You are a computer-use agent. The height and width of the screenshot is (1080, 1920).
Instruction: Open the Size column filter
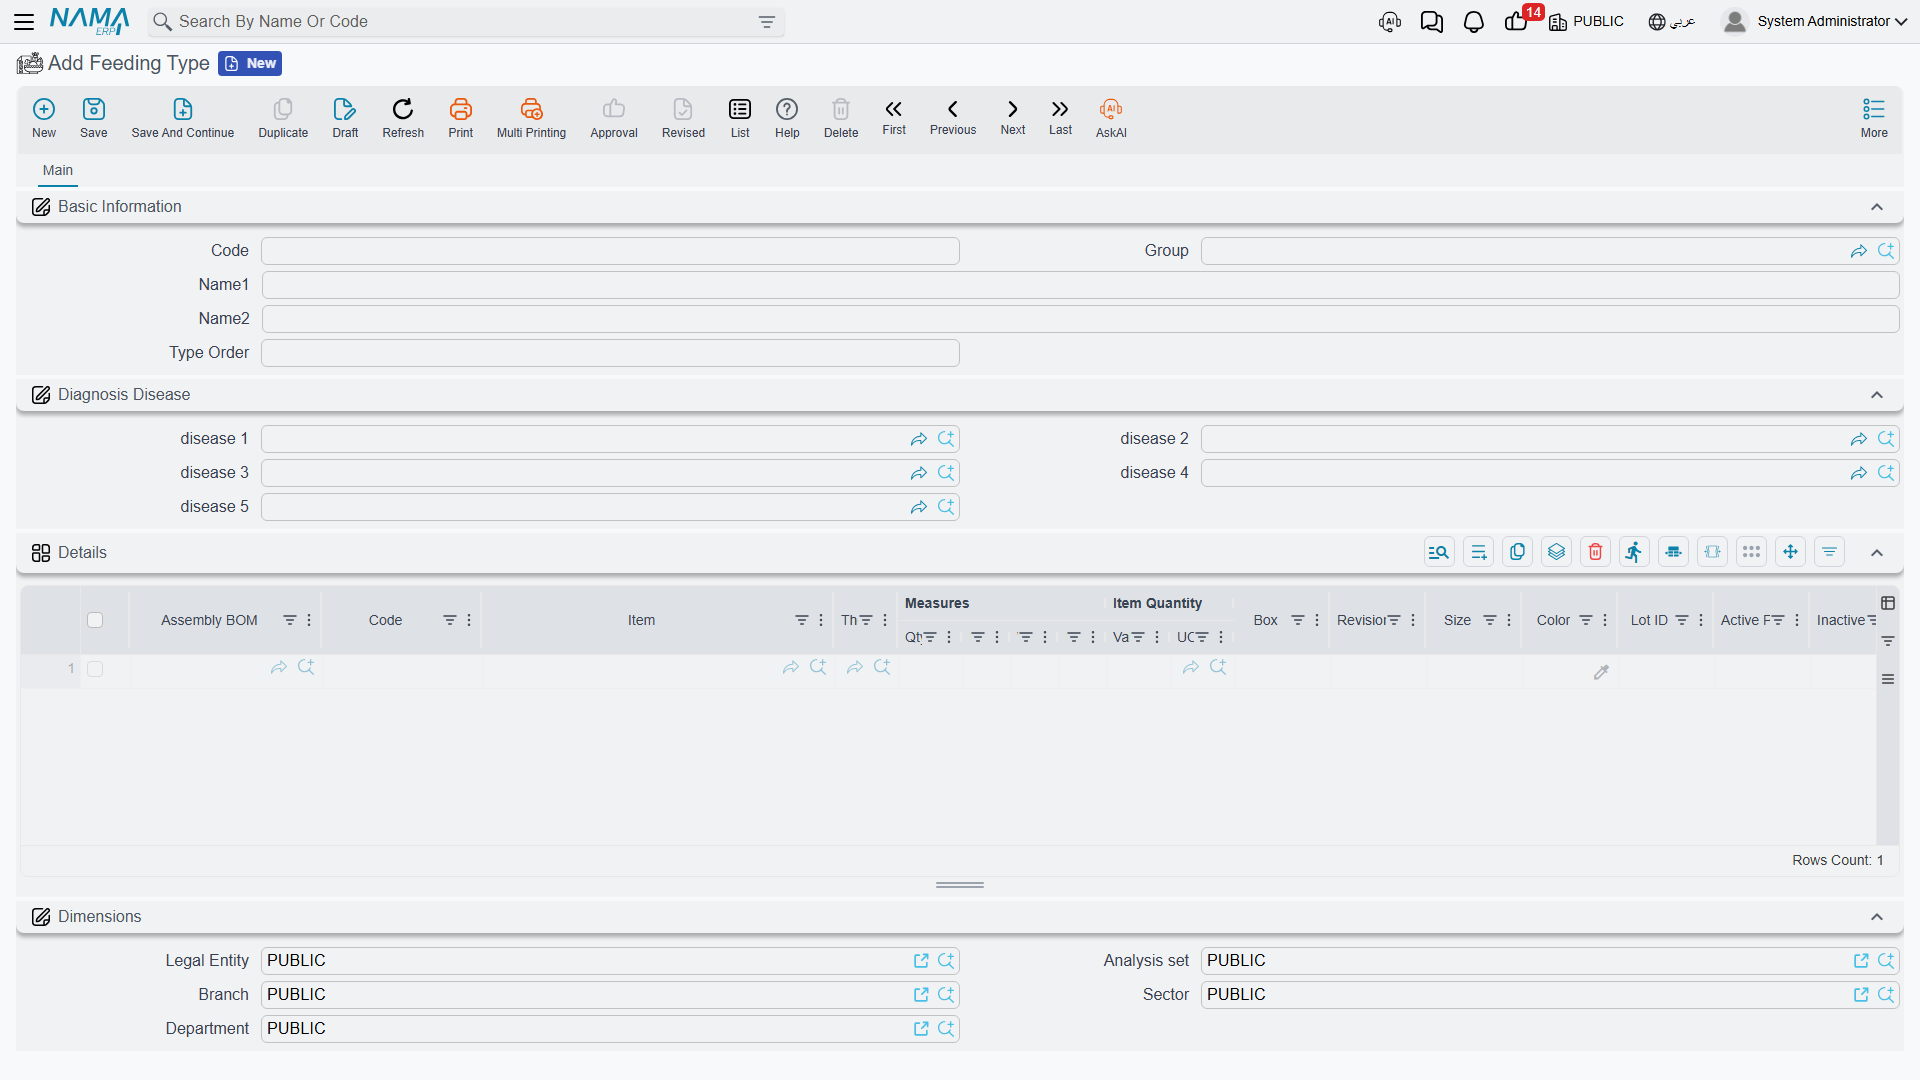[x=1490, y=620]
